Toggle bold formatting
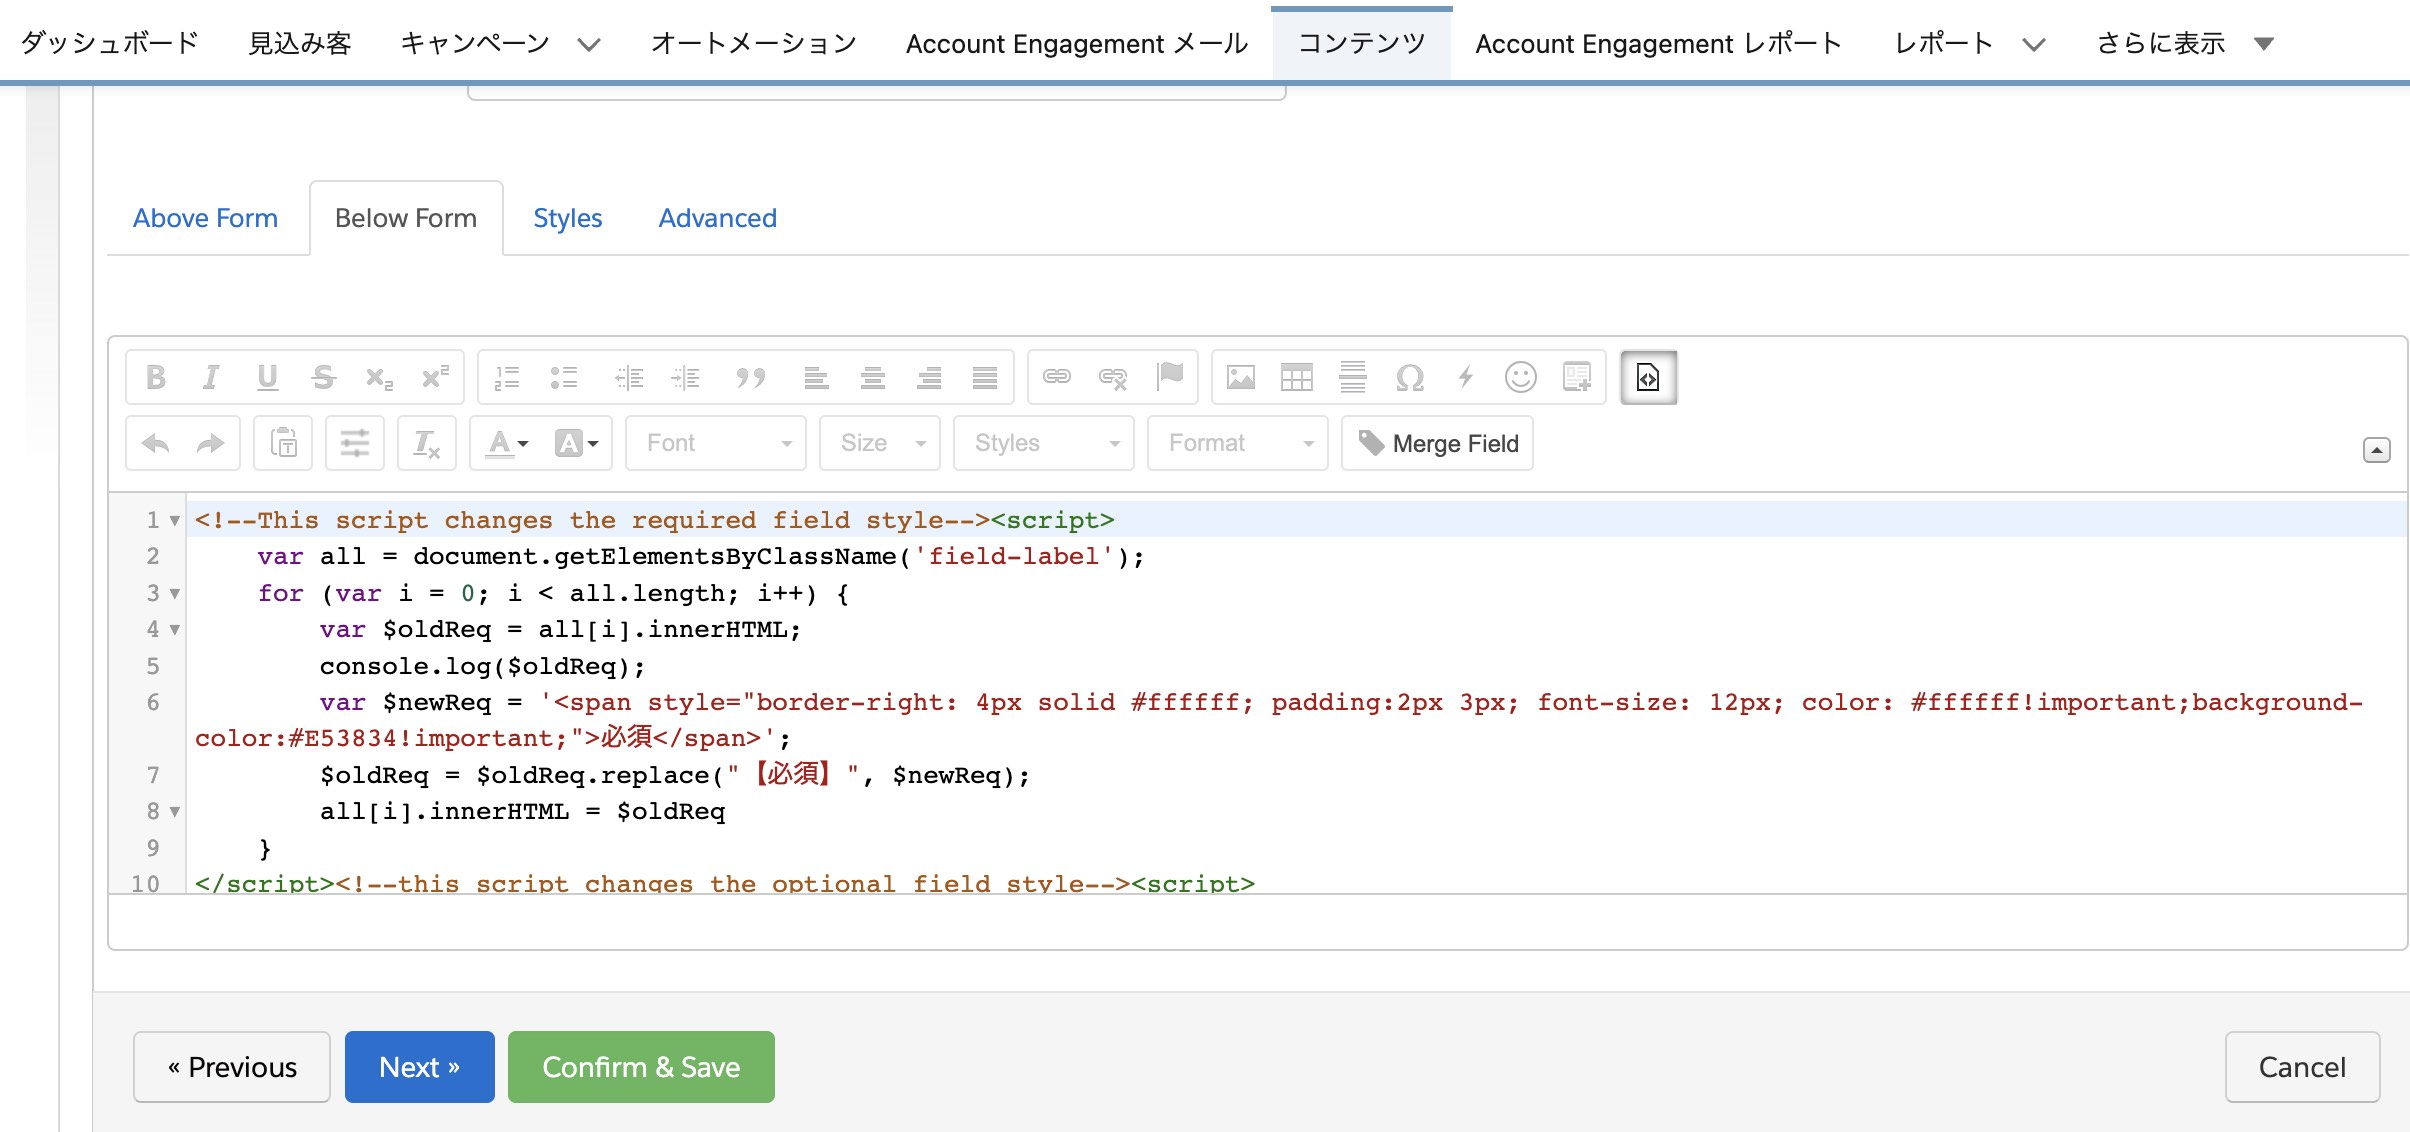The width and height of the screenshot is (2410, 1132). pos(156,377)
